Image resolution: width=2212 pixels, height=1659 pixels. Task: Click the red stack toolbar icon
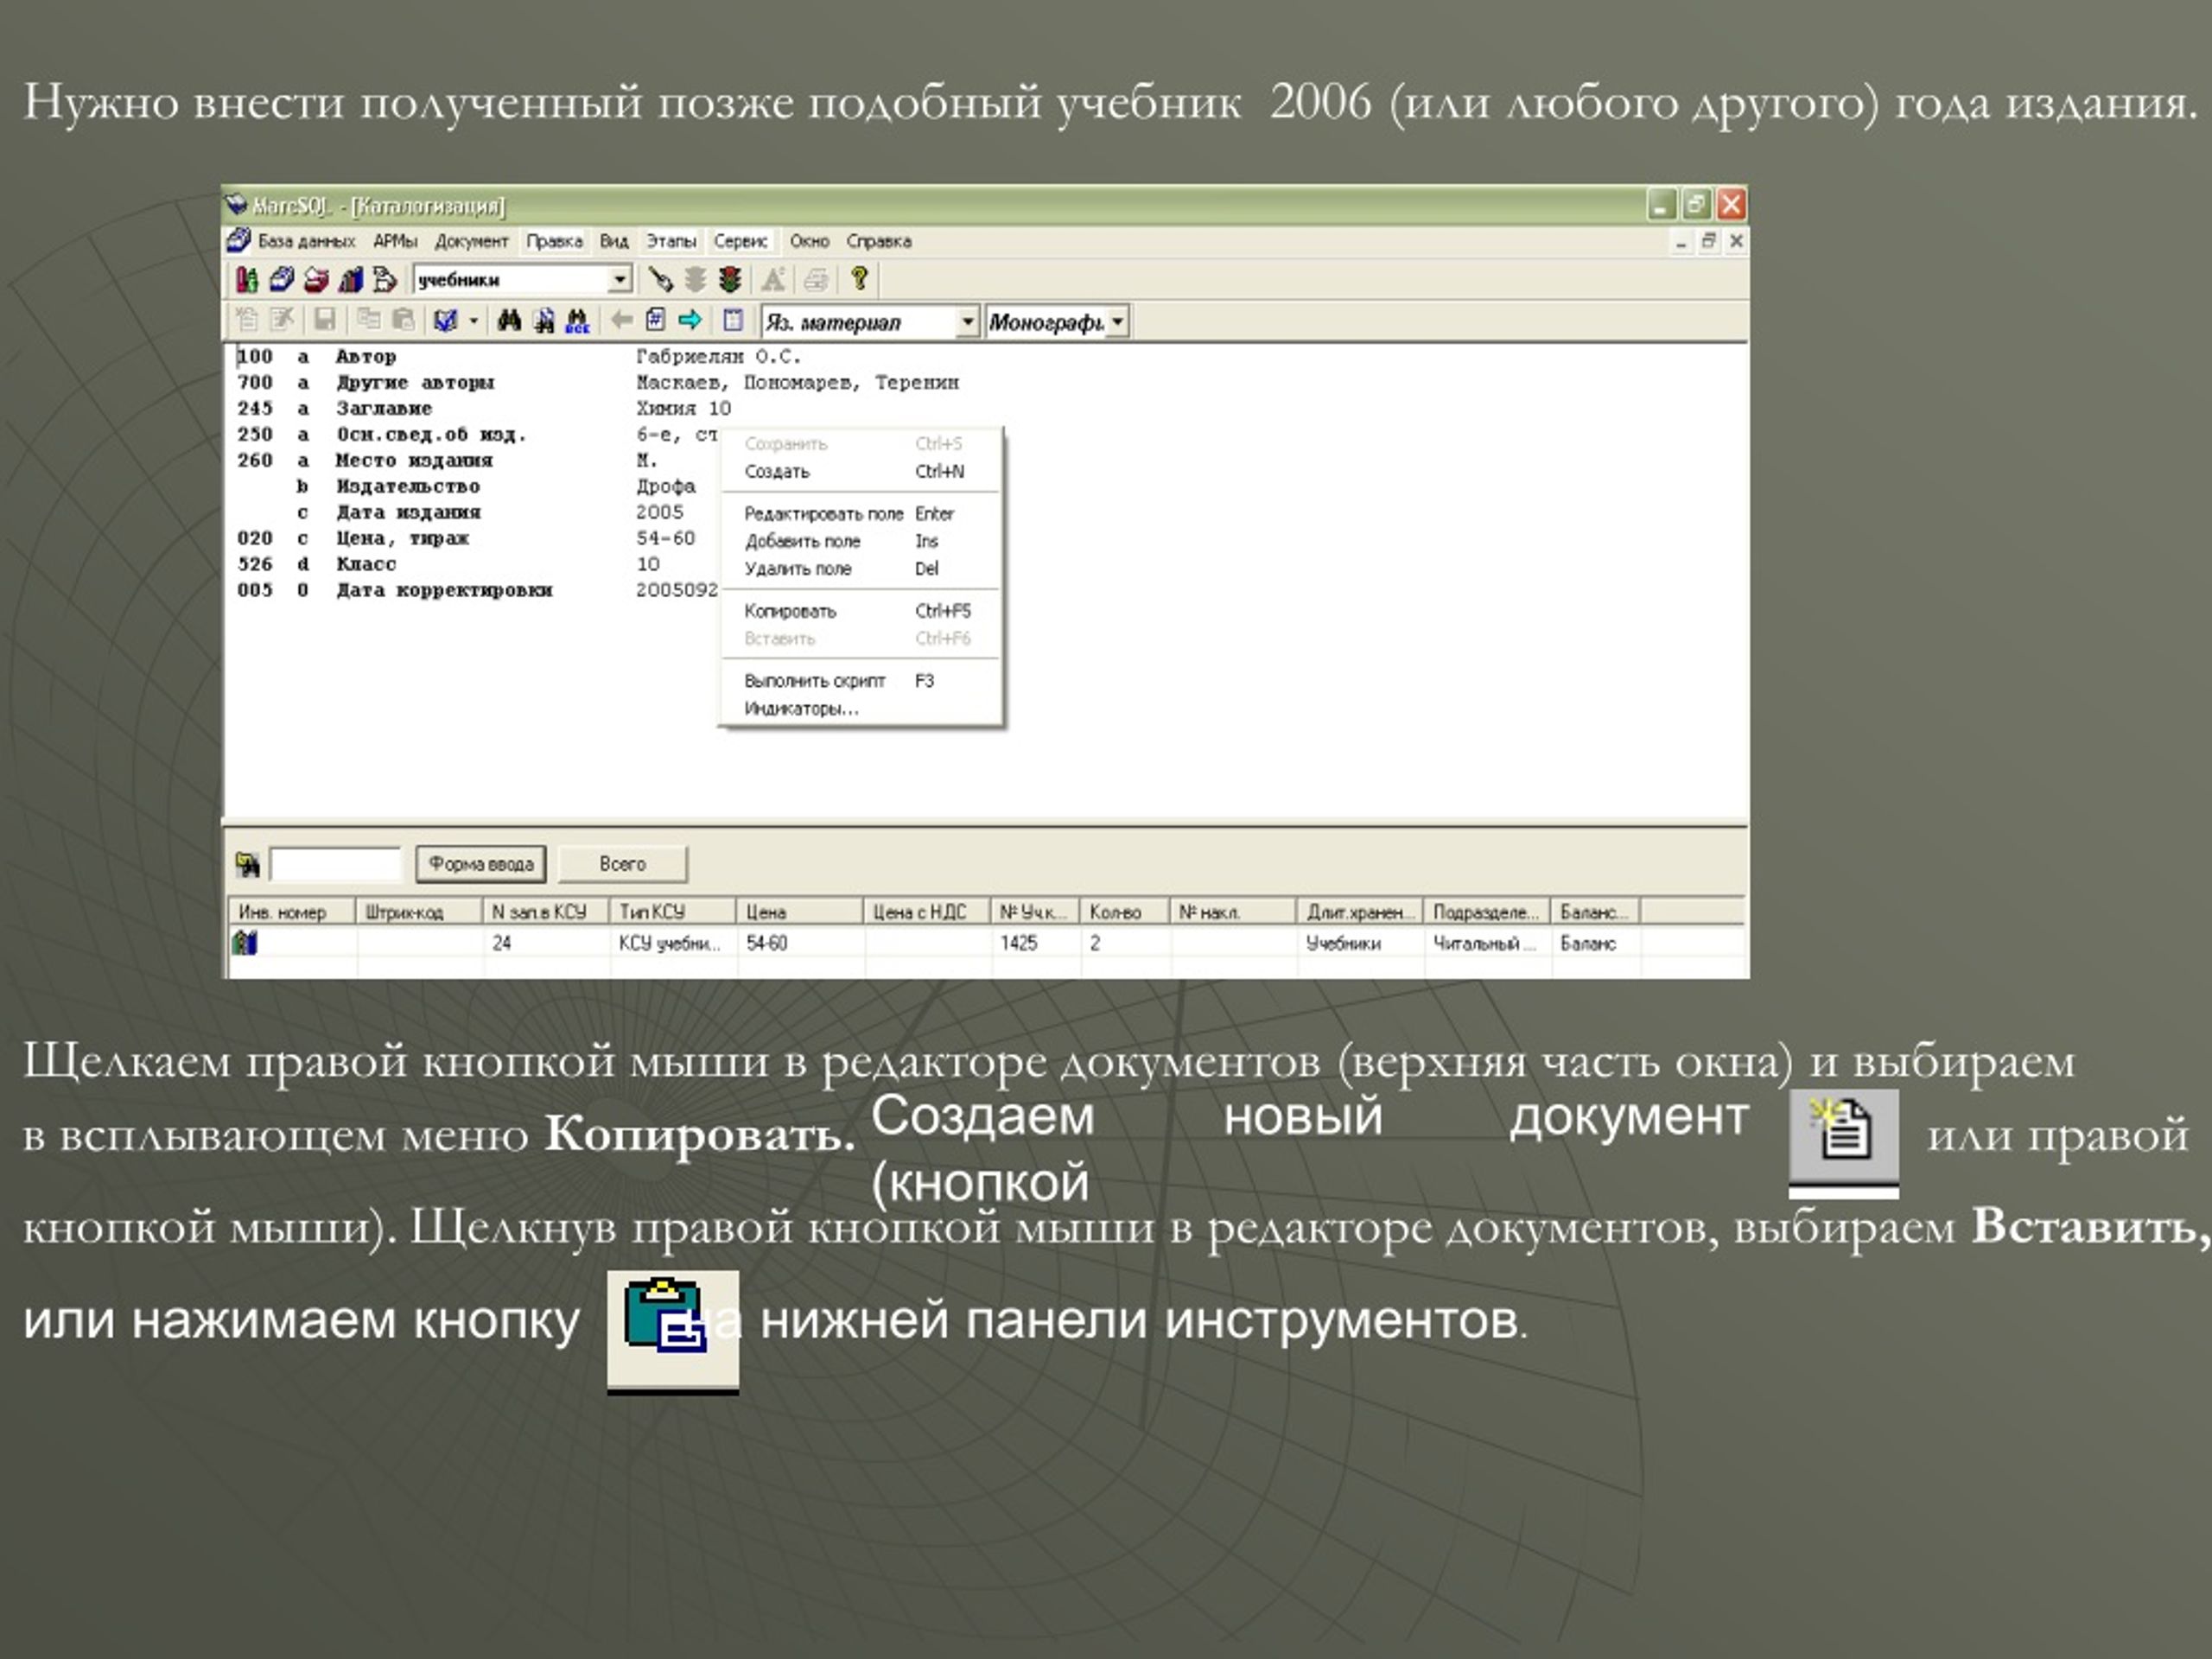point(316,280)
